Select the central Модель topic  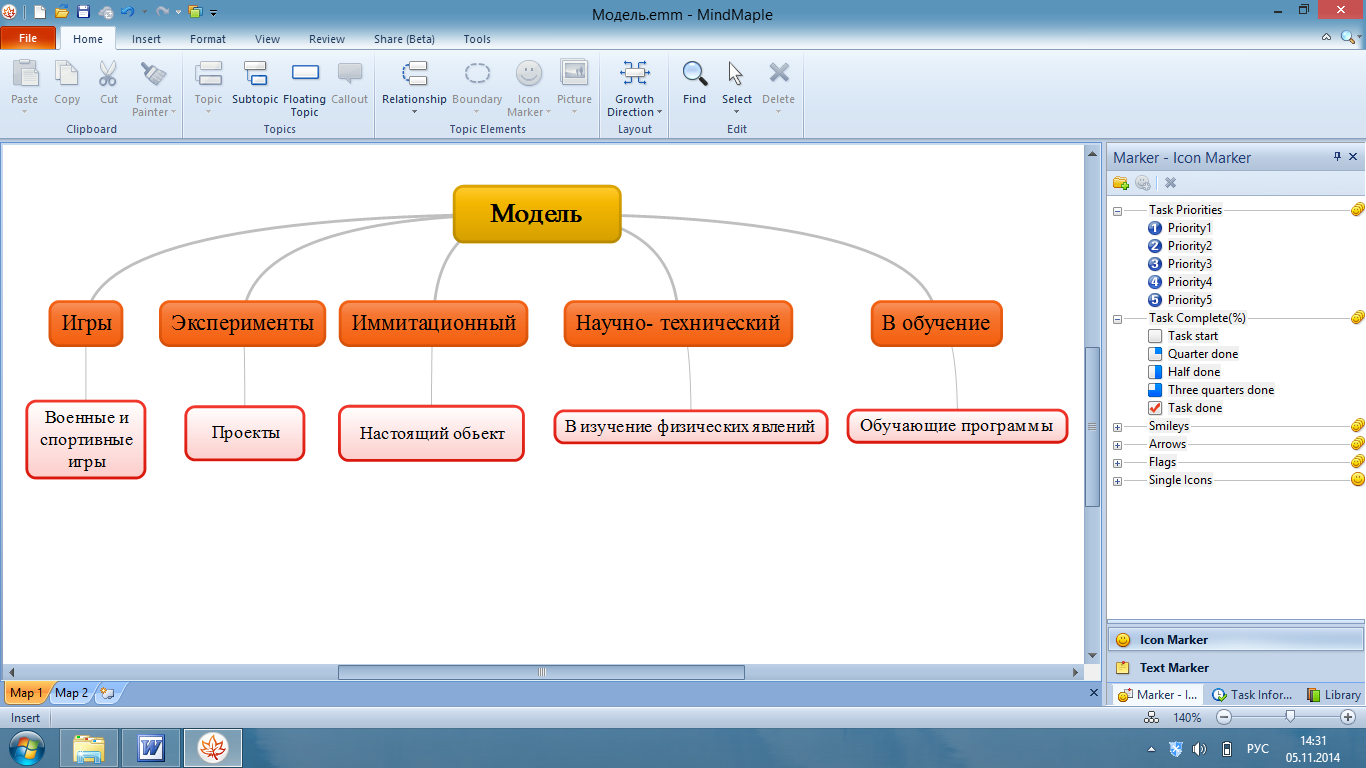pos(537,214)
